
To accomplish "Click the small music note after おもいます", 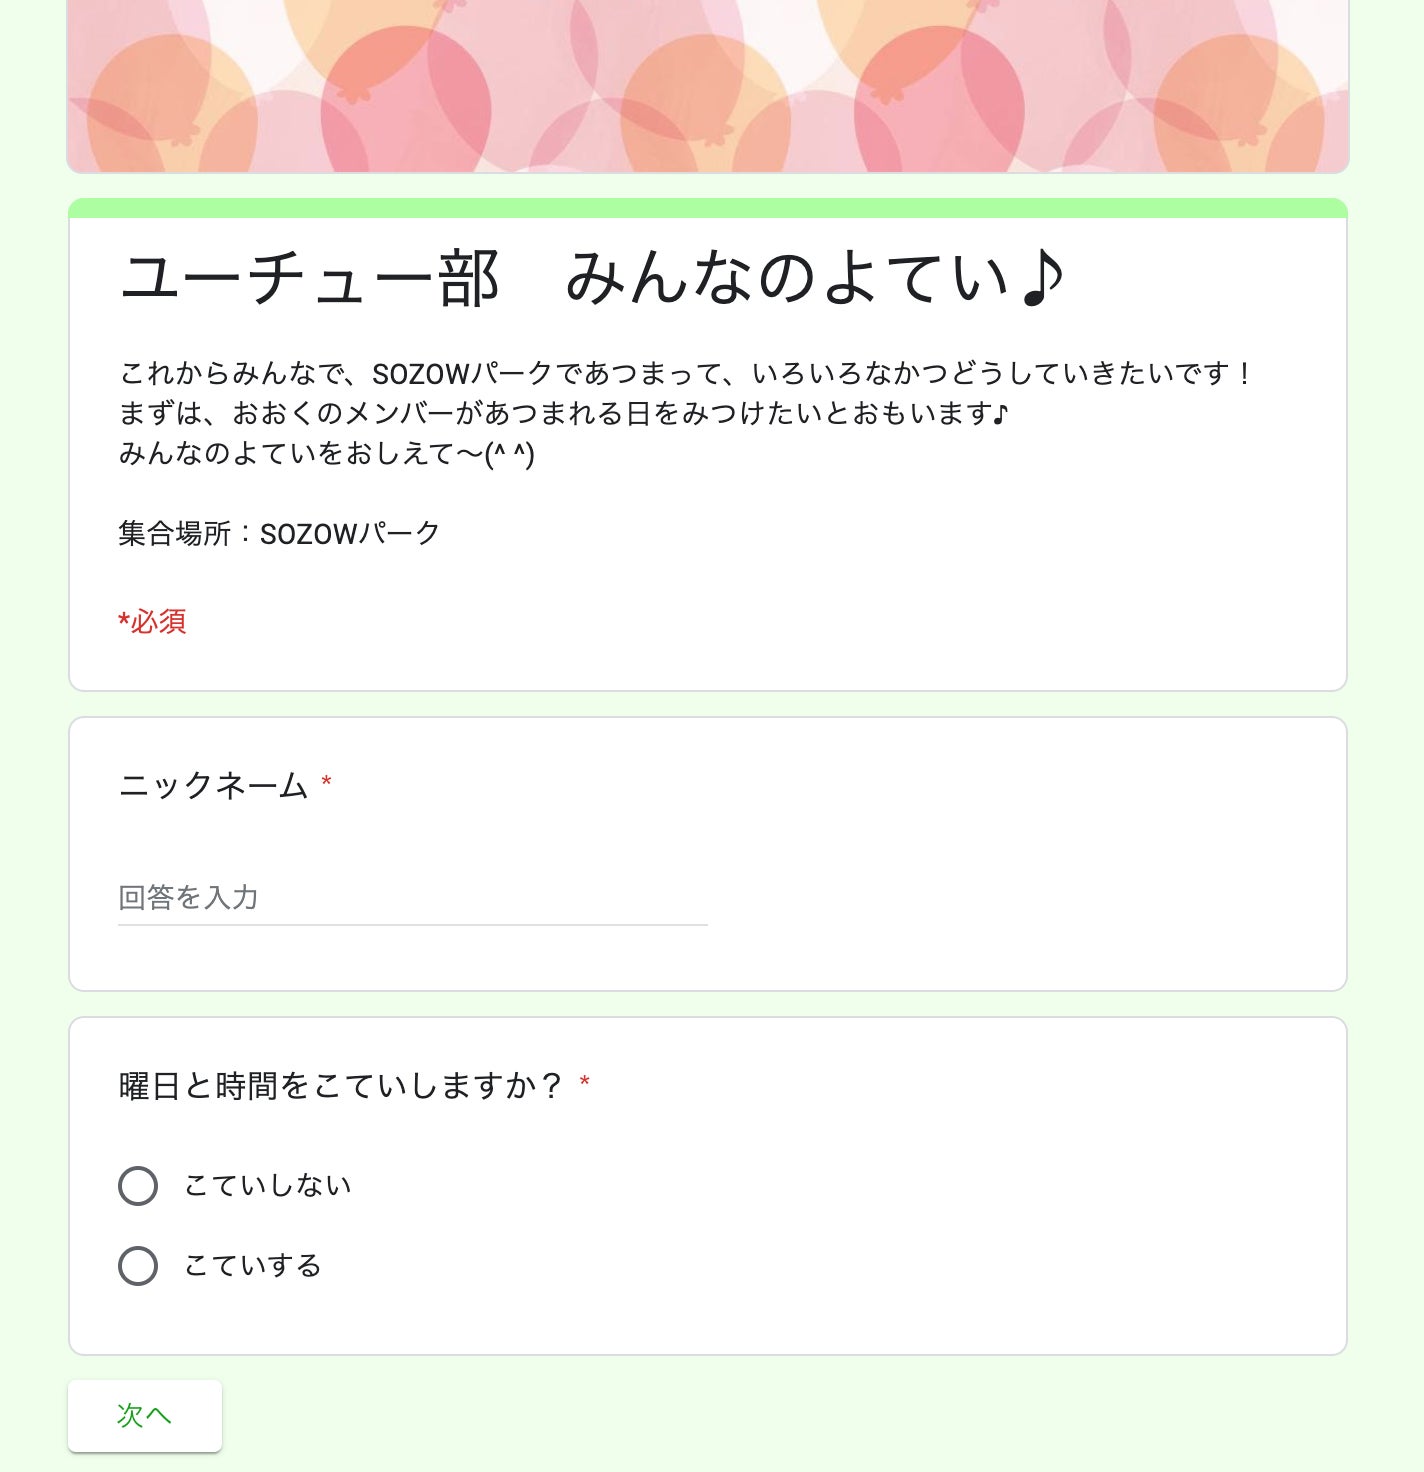I will [1001, 413].
